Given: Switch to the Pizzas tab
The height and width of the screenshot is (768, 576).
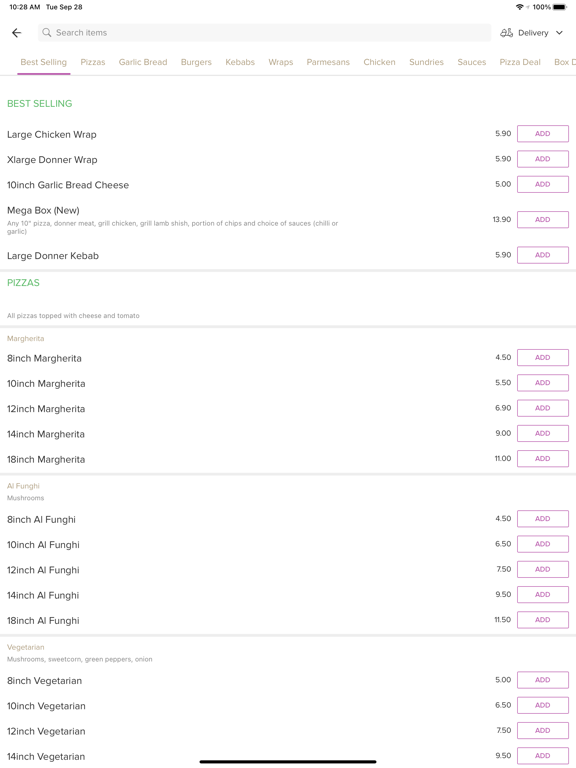Looking at the screenshot, I should click(x=93, y=62).
